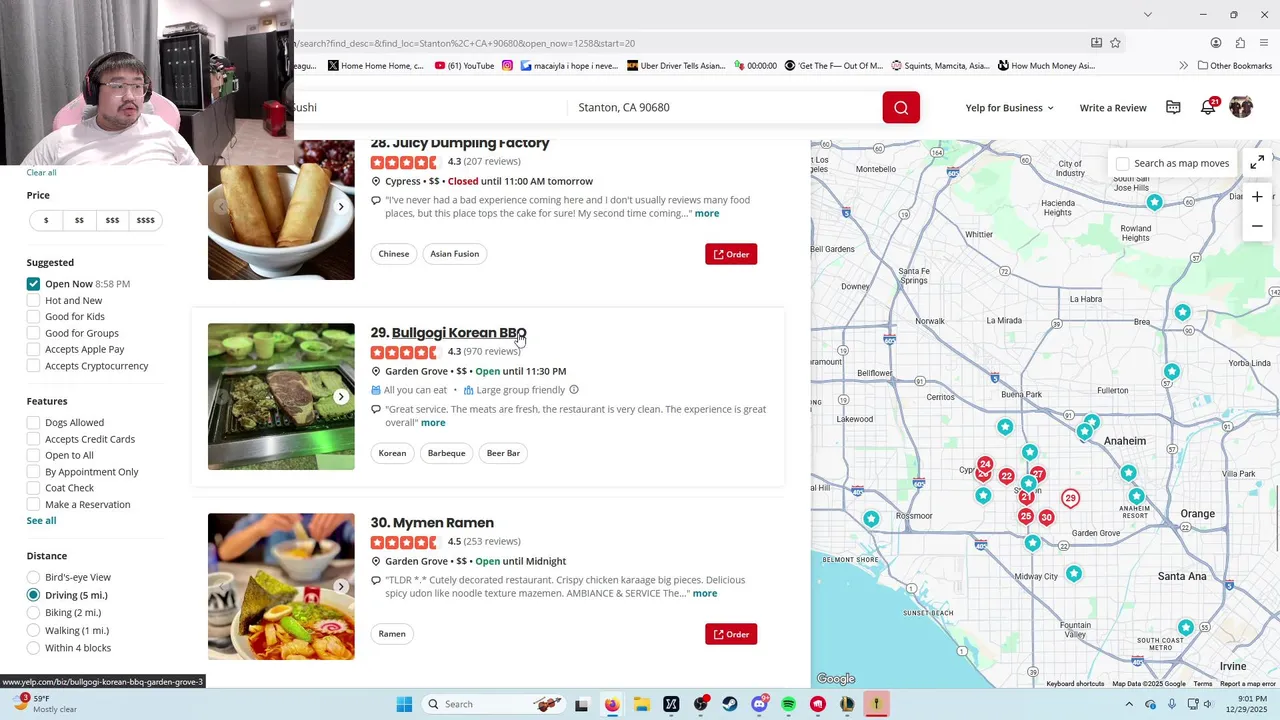The width and height of the screenshot is (1280, 720).
Task: Click the Korean category tag
Action: pyautogui.click(x=392, y=453)
